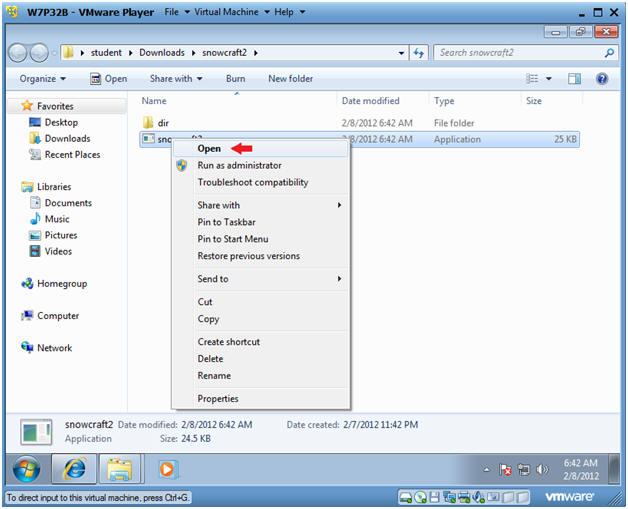The width and height of the screenshot is (628, 509).
Task: Click the taskbar clock 6:42 AM
Action: pyautogui.click(x=581, y=463)
